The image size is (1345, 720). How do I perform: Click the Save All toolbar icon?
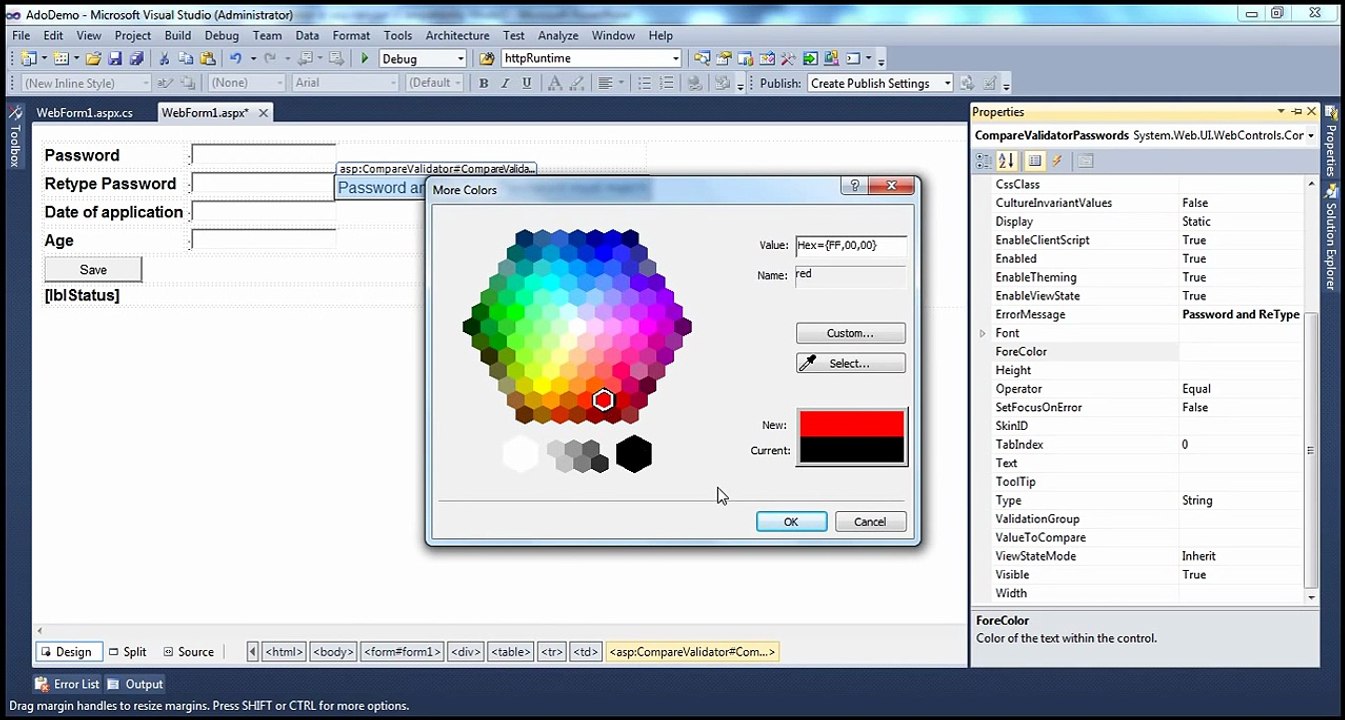pyautogui.click(x=135, y=59)
